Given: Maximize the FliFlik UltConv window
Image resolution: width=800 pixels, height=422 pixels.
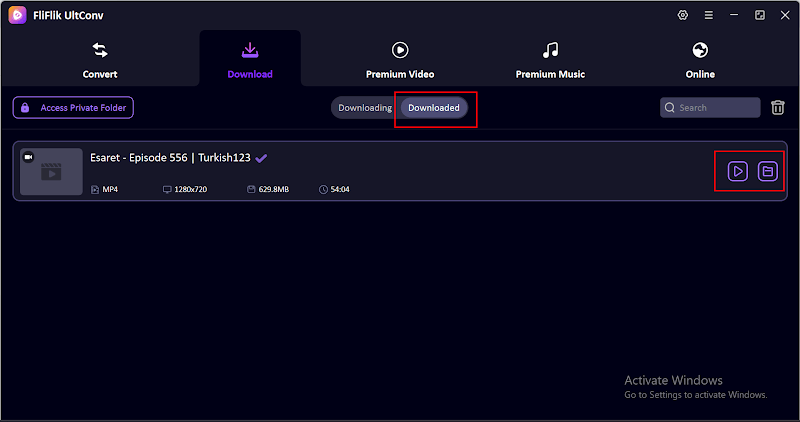Looking at the screenshot, I should coord(760,15).
